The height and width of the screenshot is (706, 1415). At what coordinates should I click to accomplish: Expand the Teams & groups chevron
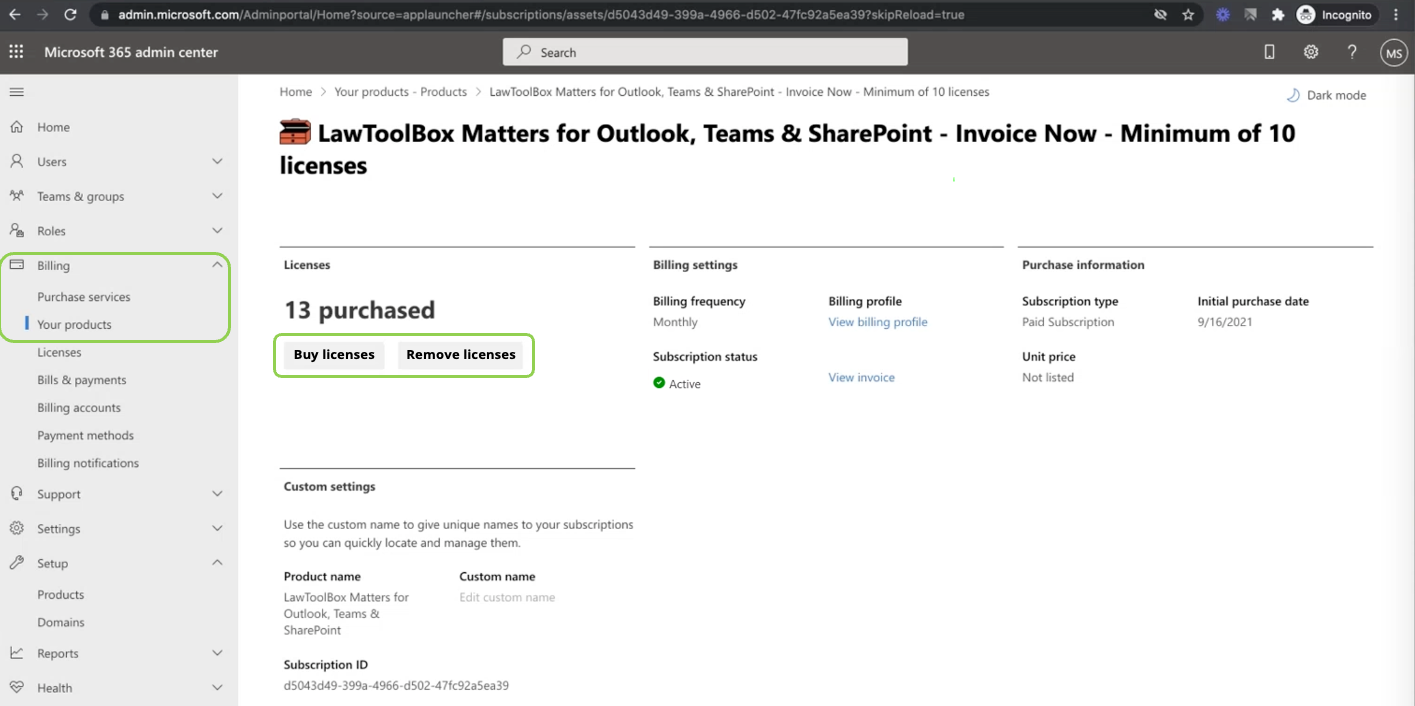tap(217, 196)
